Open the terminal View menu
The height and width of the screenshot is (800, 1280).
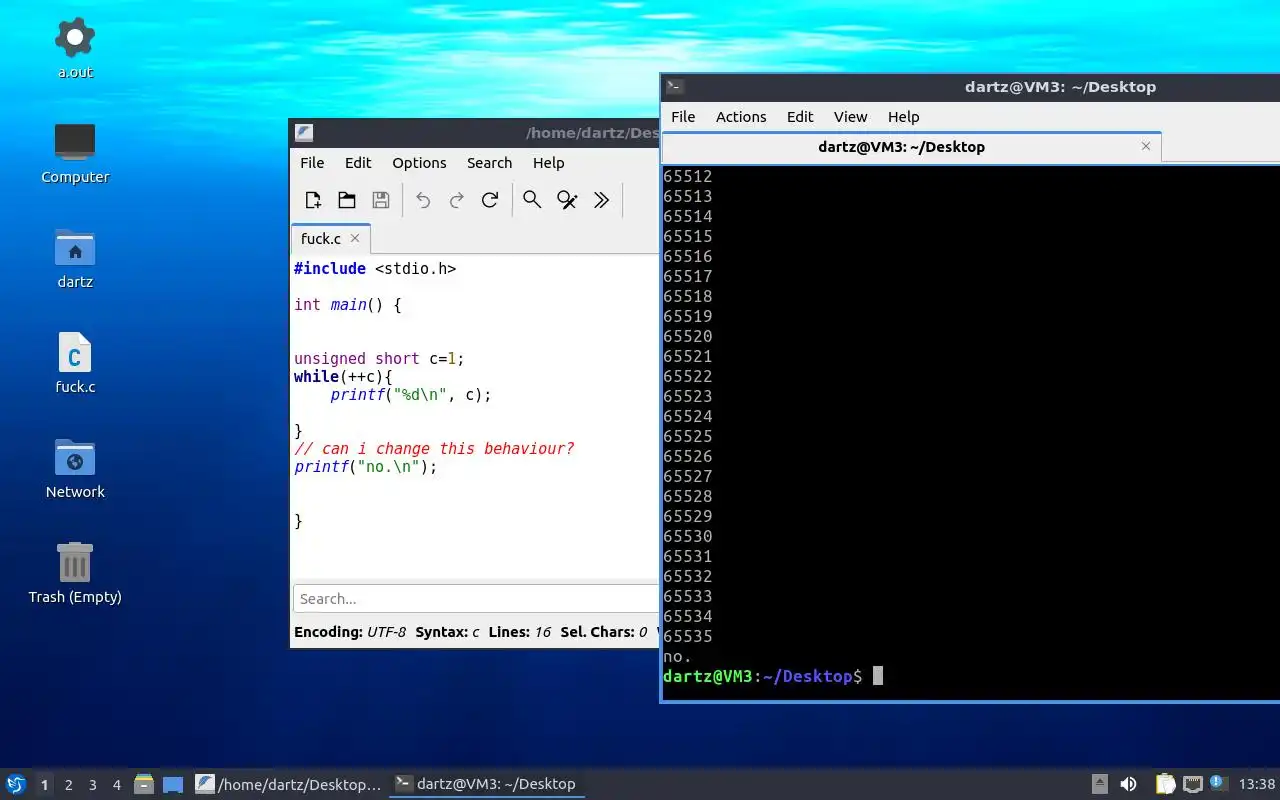(x=851, y=117)
